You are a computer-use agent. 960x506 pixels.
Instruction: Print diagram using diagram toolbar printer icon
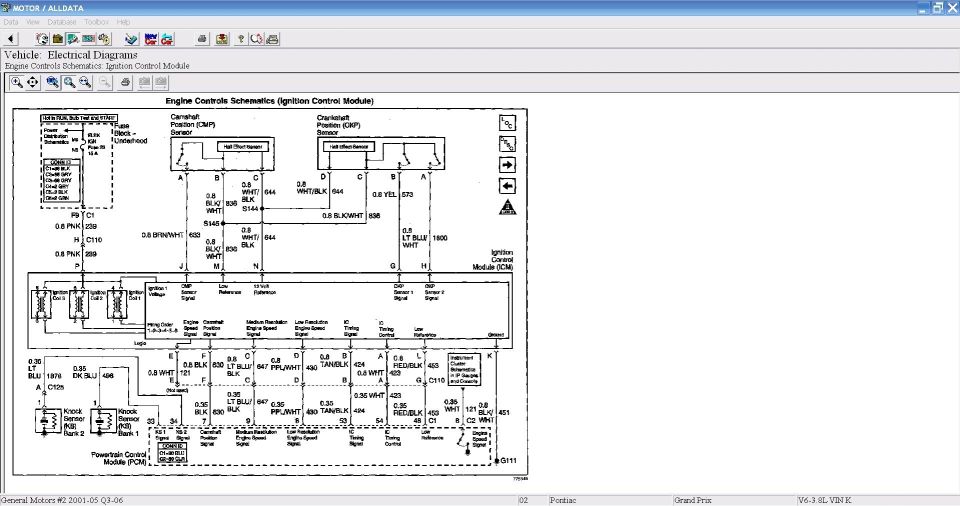click(126, 82)
